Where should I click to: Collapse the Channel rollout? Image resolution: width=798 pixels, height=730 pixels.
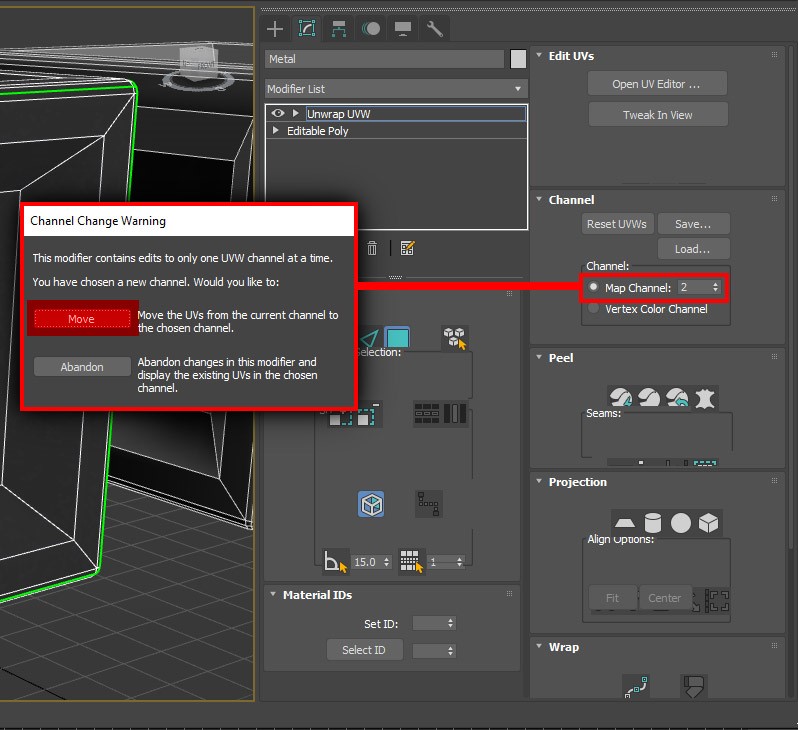tap(539, 199)
